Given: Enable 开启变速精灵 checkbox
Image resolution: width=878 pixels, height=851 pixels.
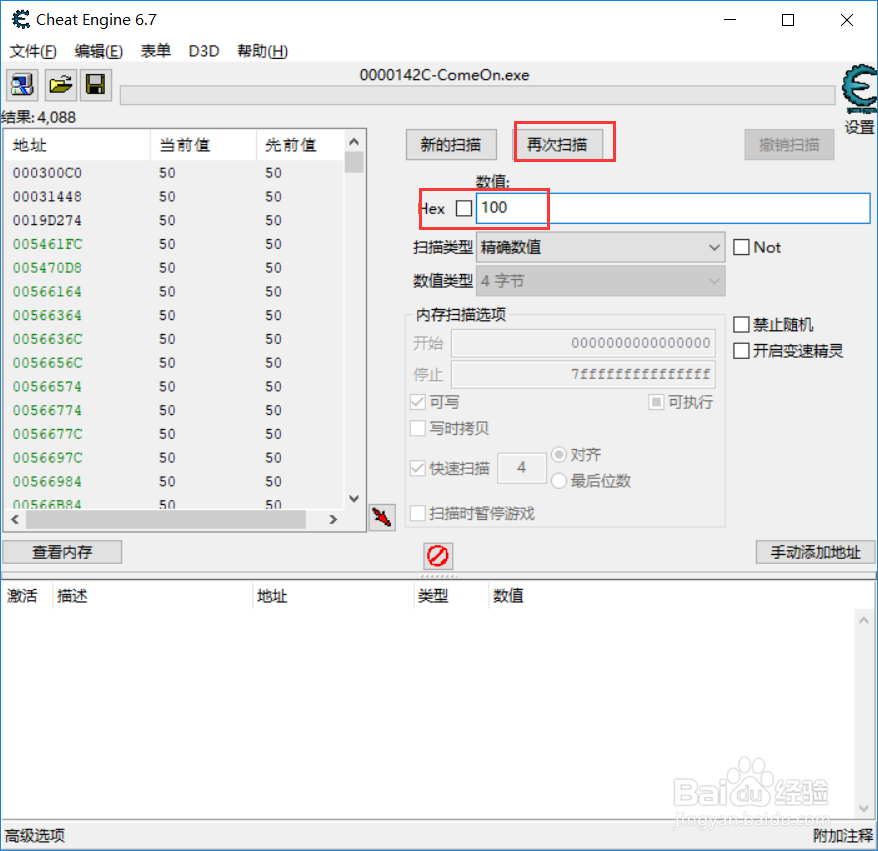Looking at the screenshot, I should tap(741, 351).
